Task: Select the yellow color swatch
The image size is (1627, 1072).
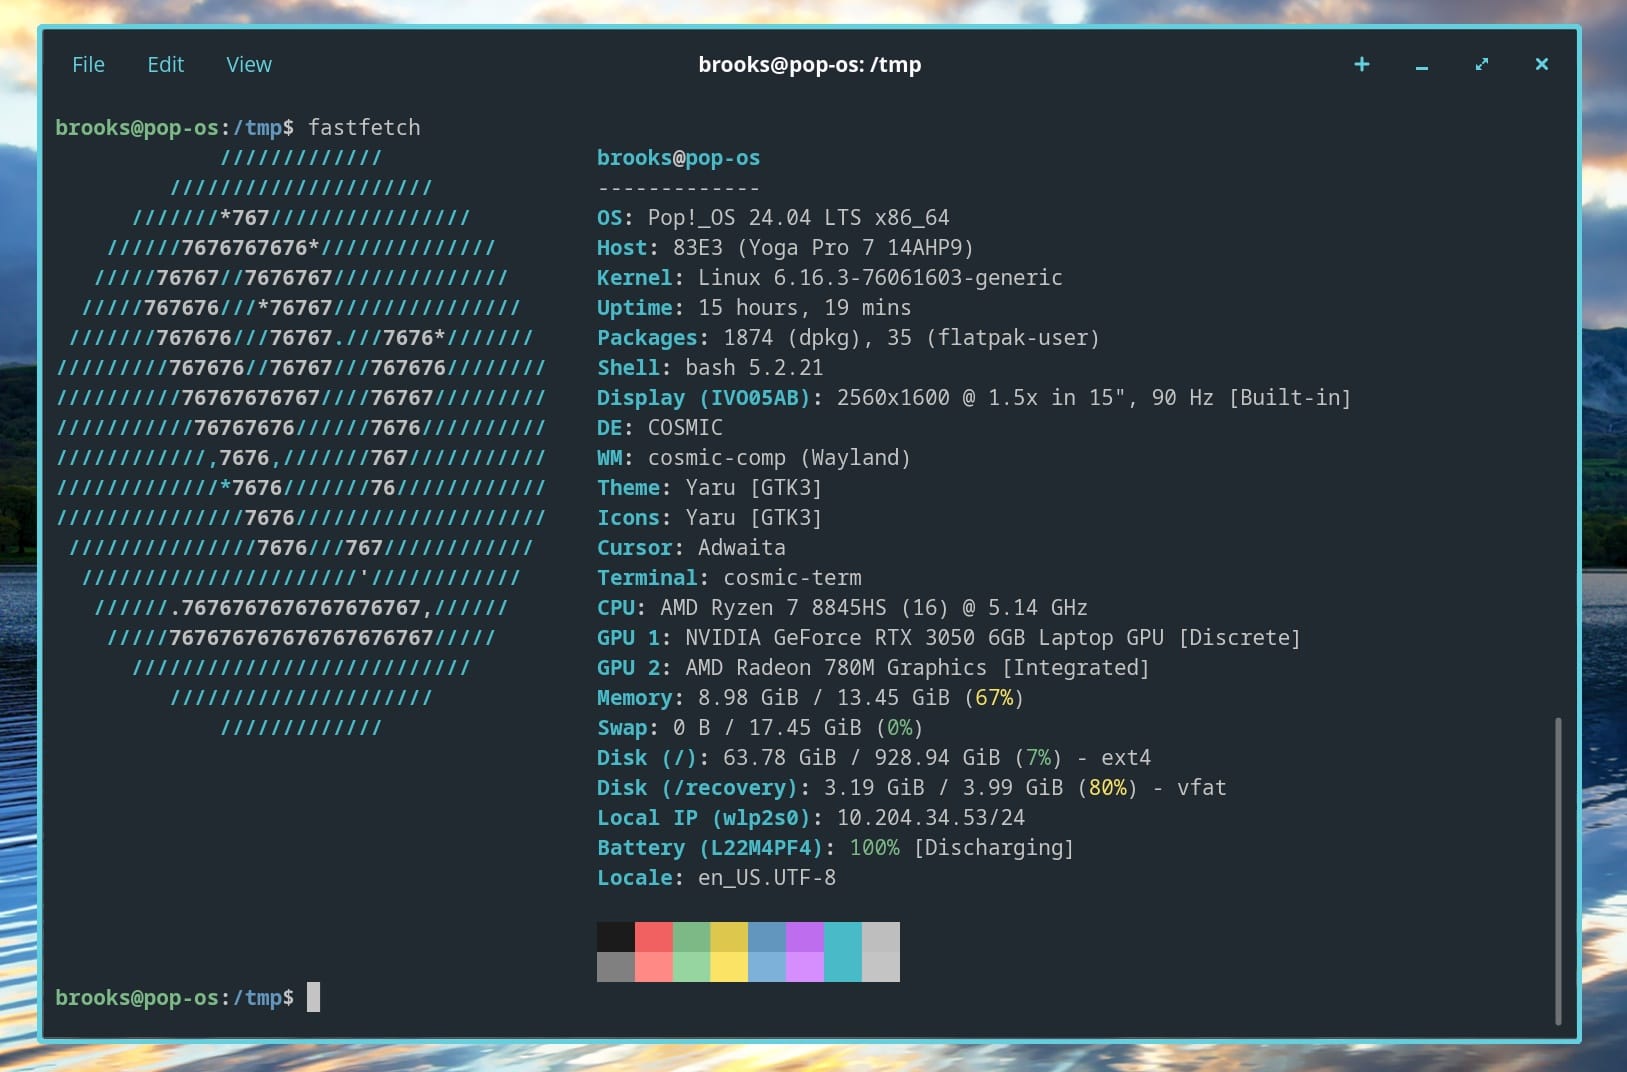Action: coord(730,937)
